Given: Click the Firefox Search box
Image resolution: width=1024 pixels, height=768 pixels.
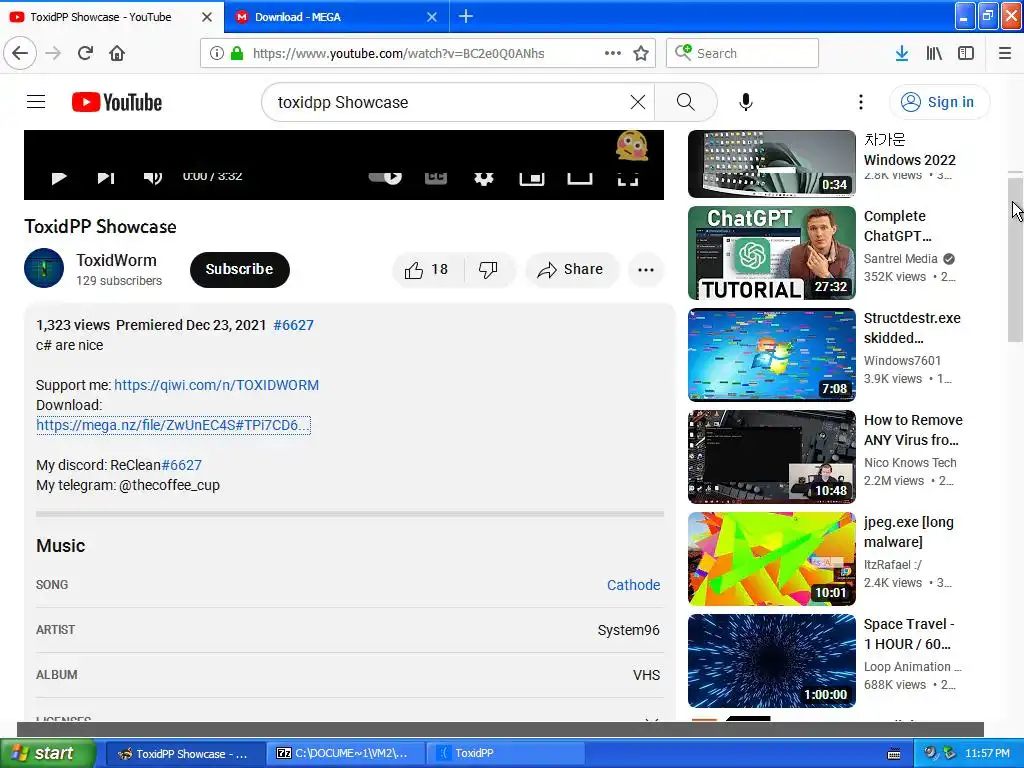Looking at the screenshot, I should click(x=743, y=53).
